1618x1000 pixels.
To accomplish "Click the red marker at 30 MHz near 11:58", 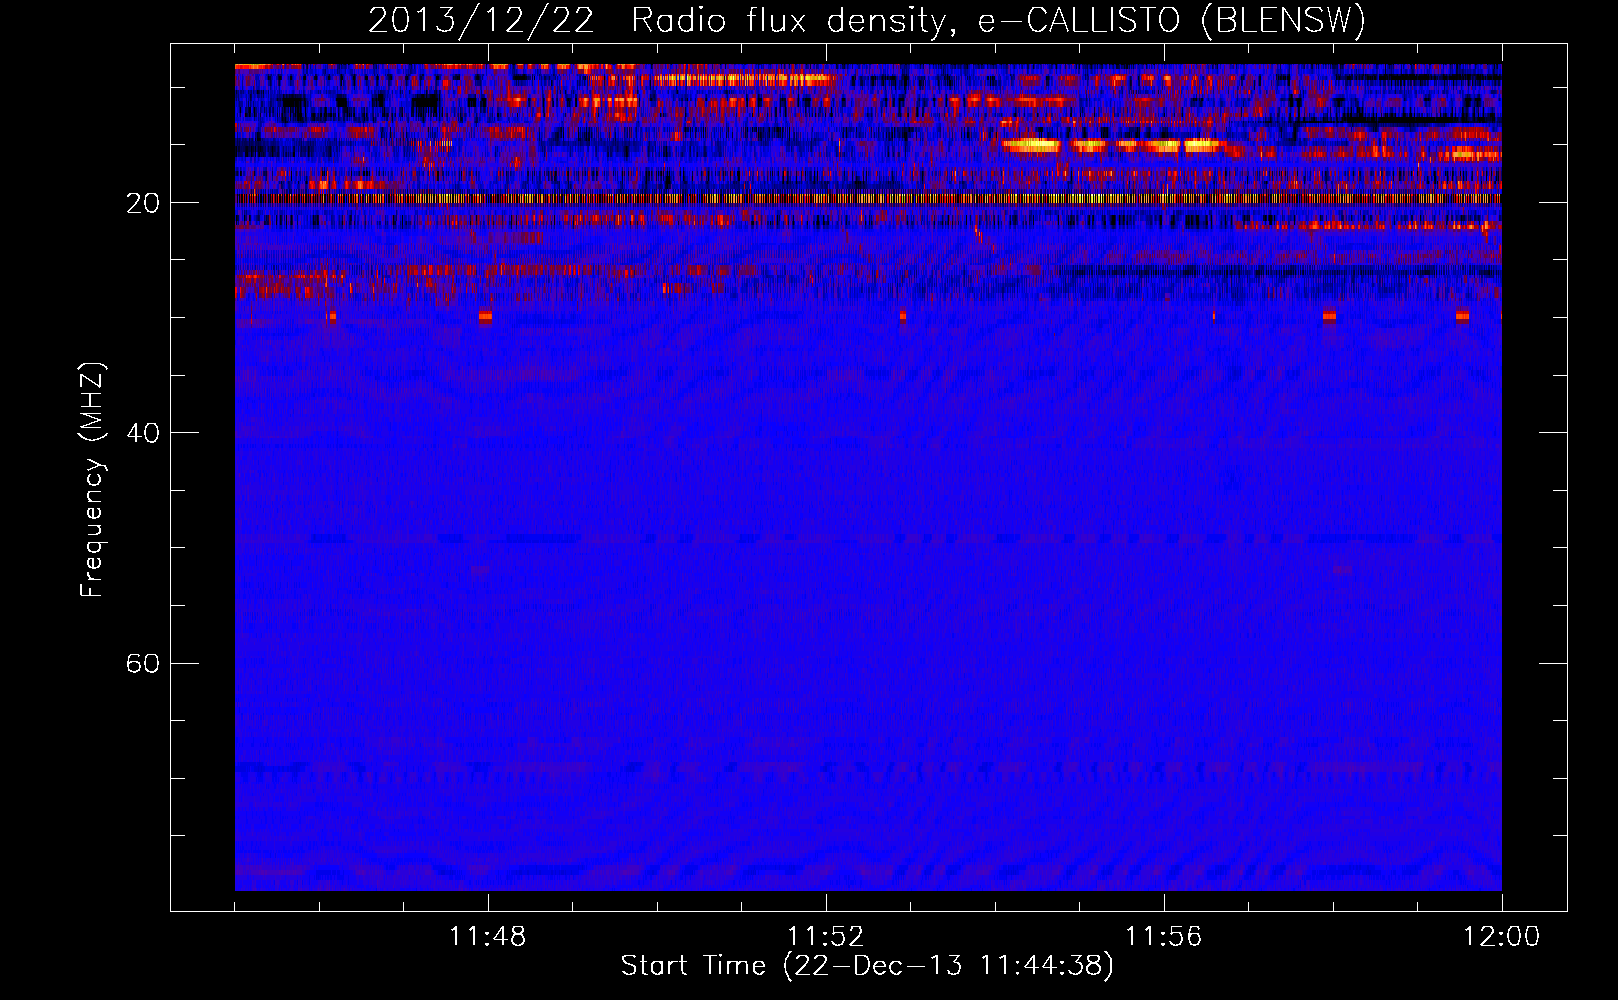I will point(1329,316).
